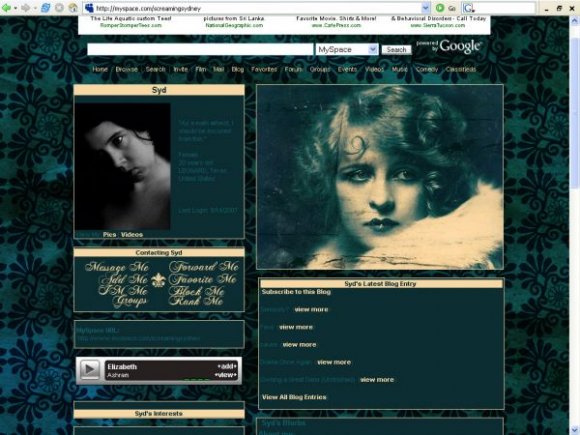Expand the address bar URL history dropdown
The image size is (580, 435).
(x=425, y=8)
